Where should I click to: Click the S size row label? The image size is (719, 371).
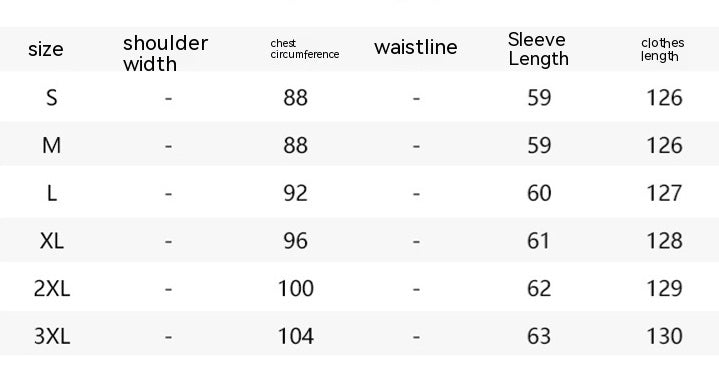pyautogui.click(x=52, y=98)
